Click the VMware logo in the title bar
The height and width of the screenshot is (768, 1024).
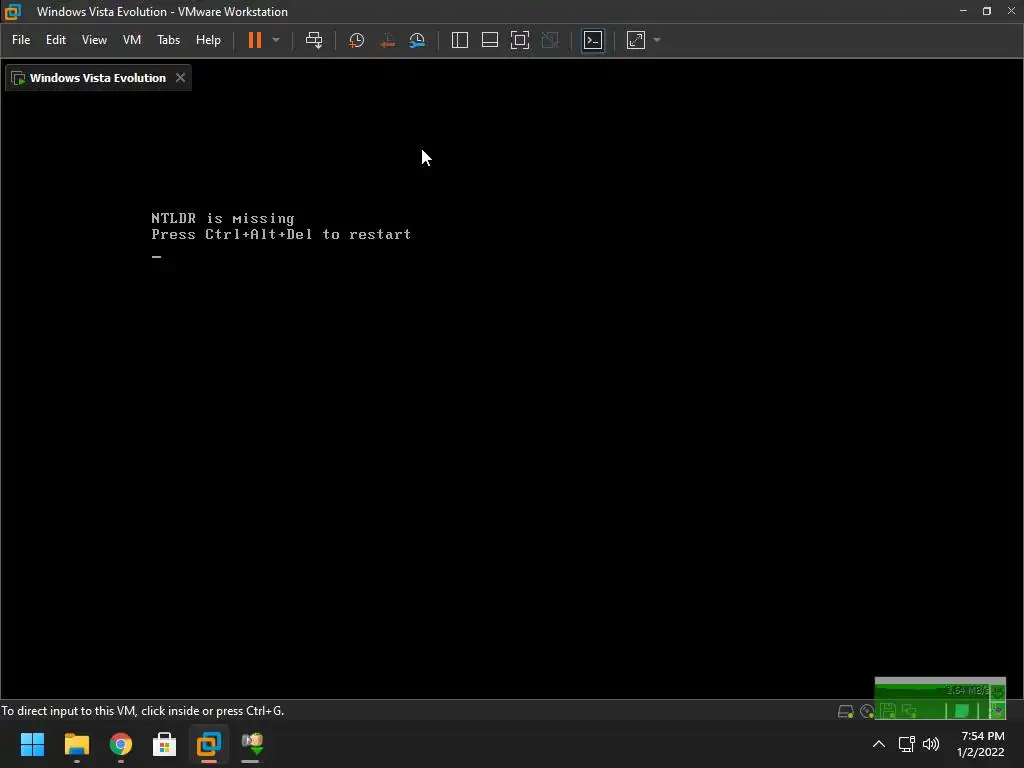pyautogui.click(x=13, y=12)
